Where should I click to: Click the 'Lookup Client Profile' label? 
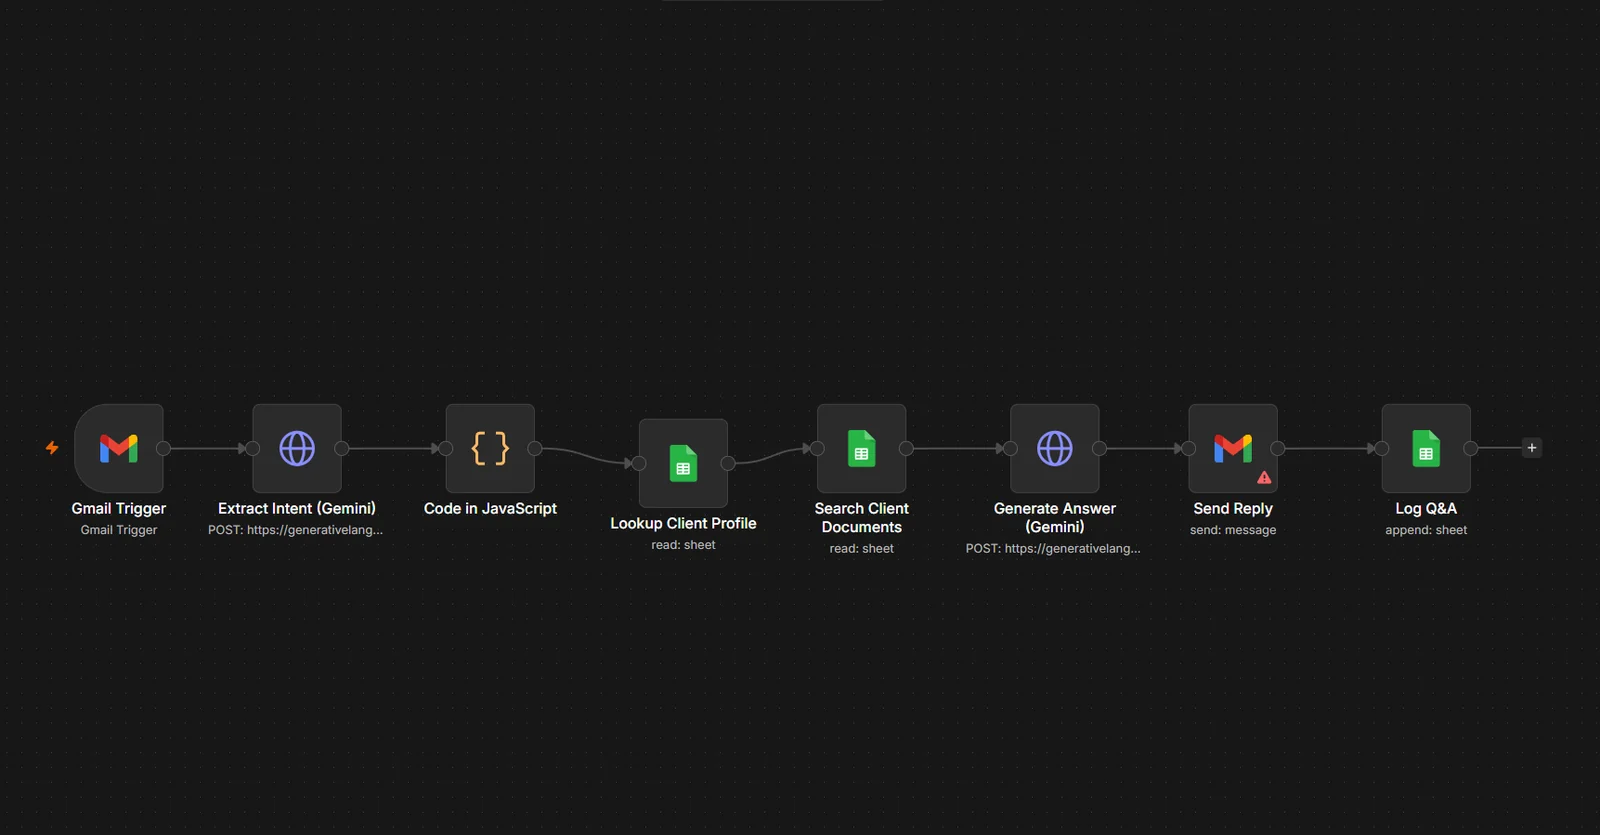click(x=683, y=523)
